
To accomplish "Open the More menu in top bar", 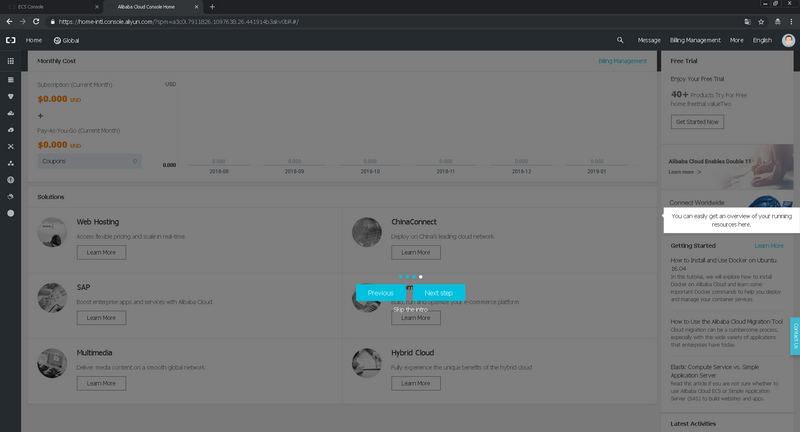I will [x=736, y=40].
